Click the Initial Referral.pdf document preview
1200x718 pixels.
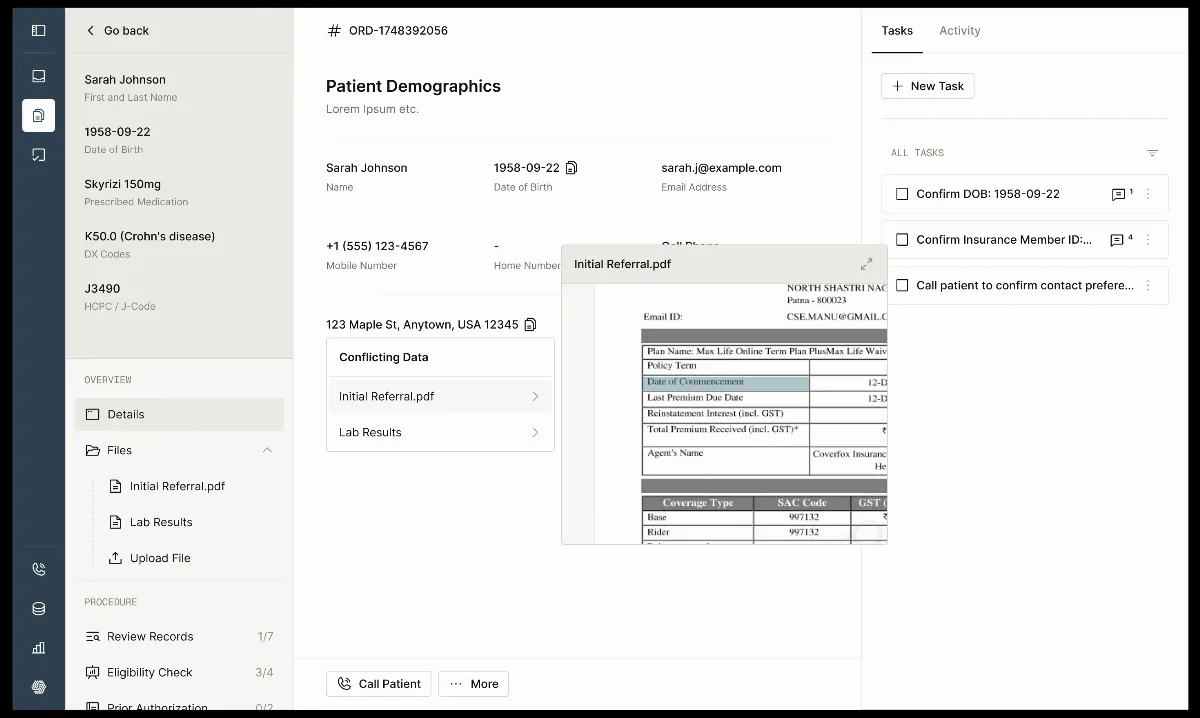[724, 414]
